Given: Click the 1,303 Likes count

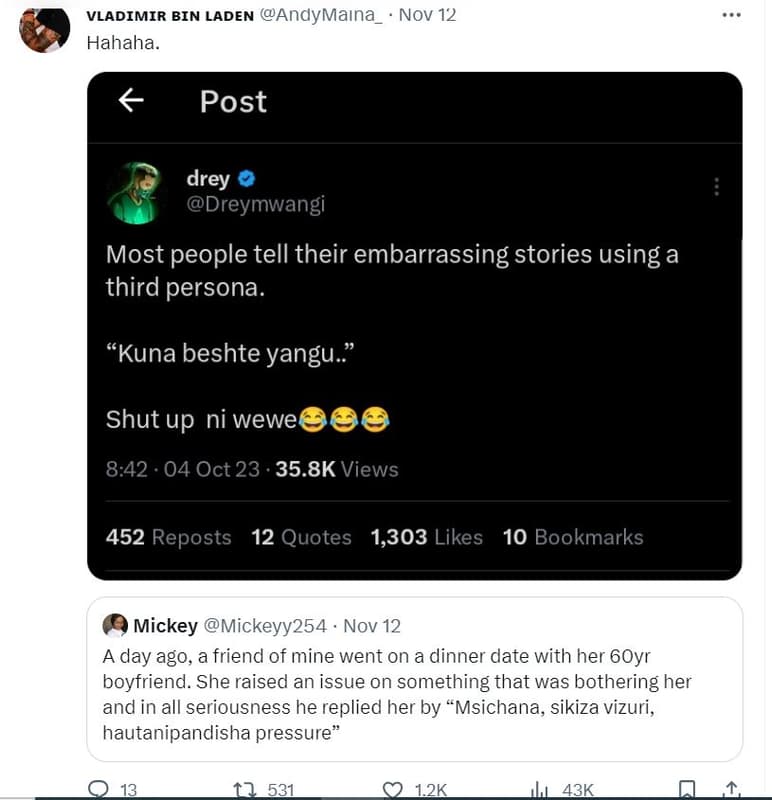Looking at the screenshot, I should (x=426, y=537).
